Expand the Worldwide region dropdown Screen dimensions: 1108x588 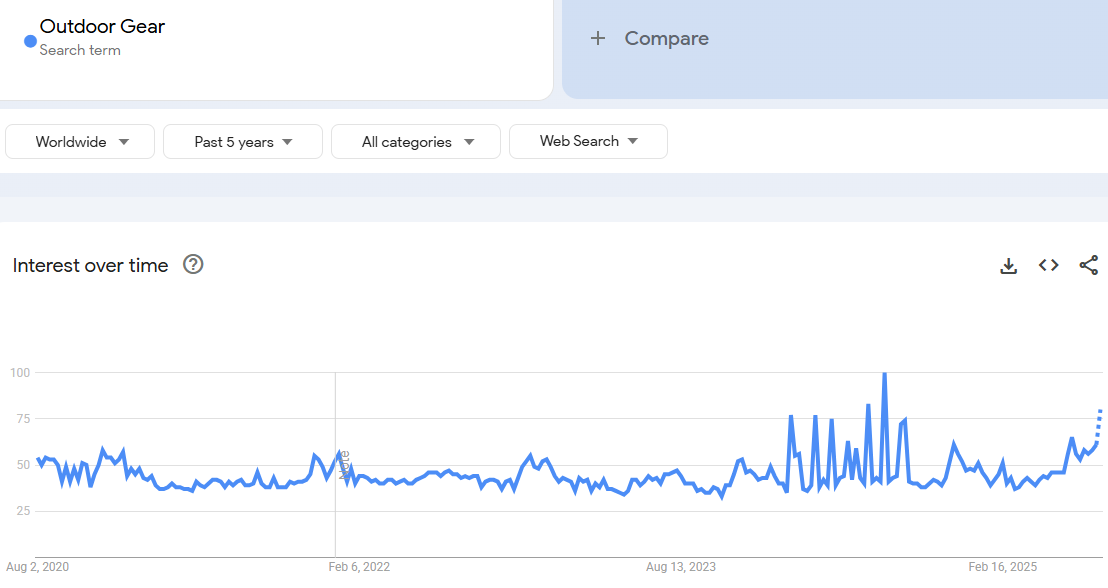[80, 142]
